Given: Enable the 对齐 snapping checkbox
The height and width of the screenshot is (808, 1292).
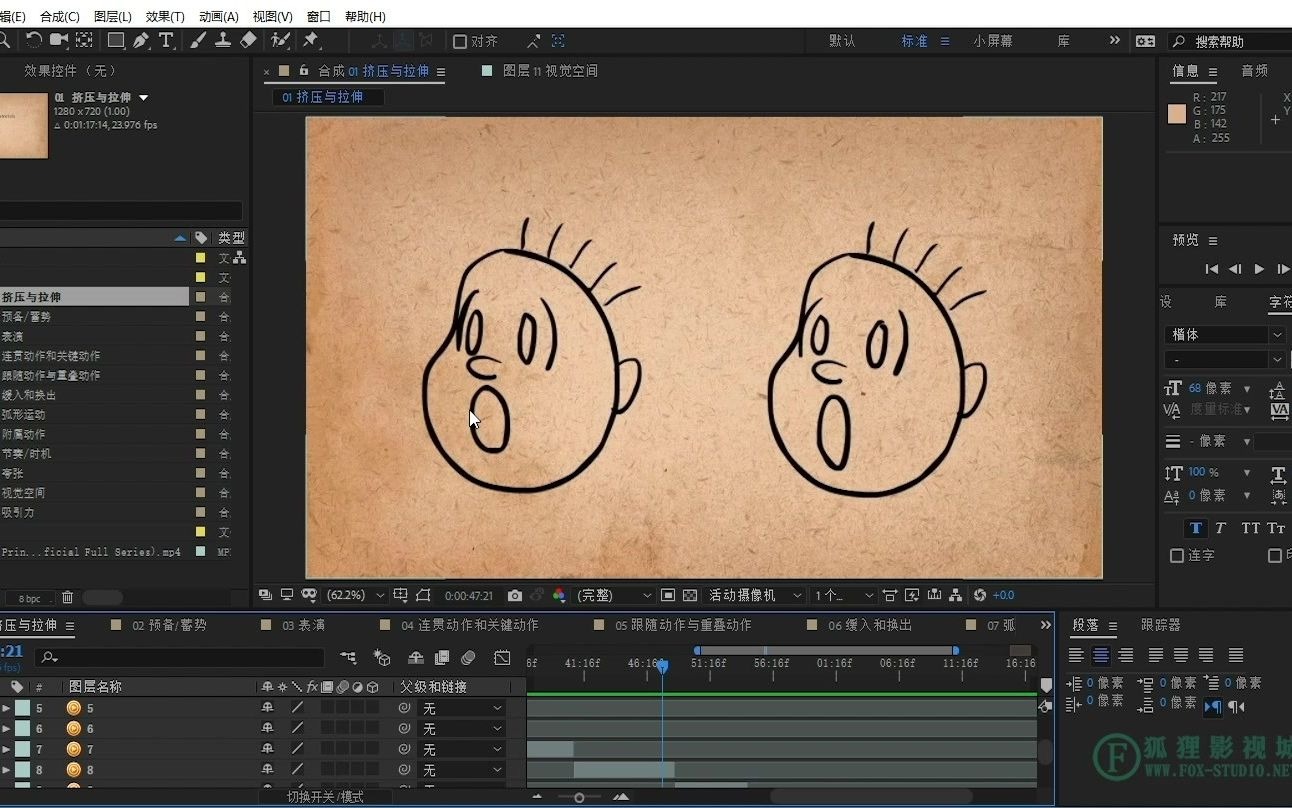Looking at the screenshot, I should point(460,41).
